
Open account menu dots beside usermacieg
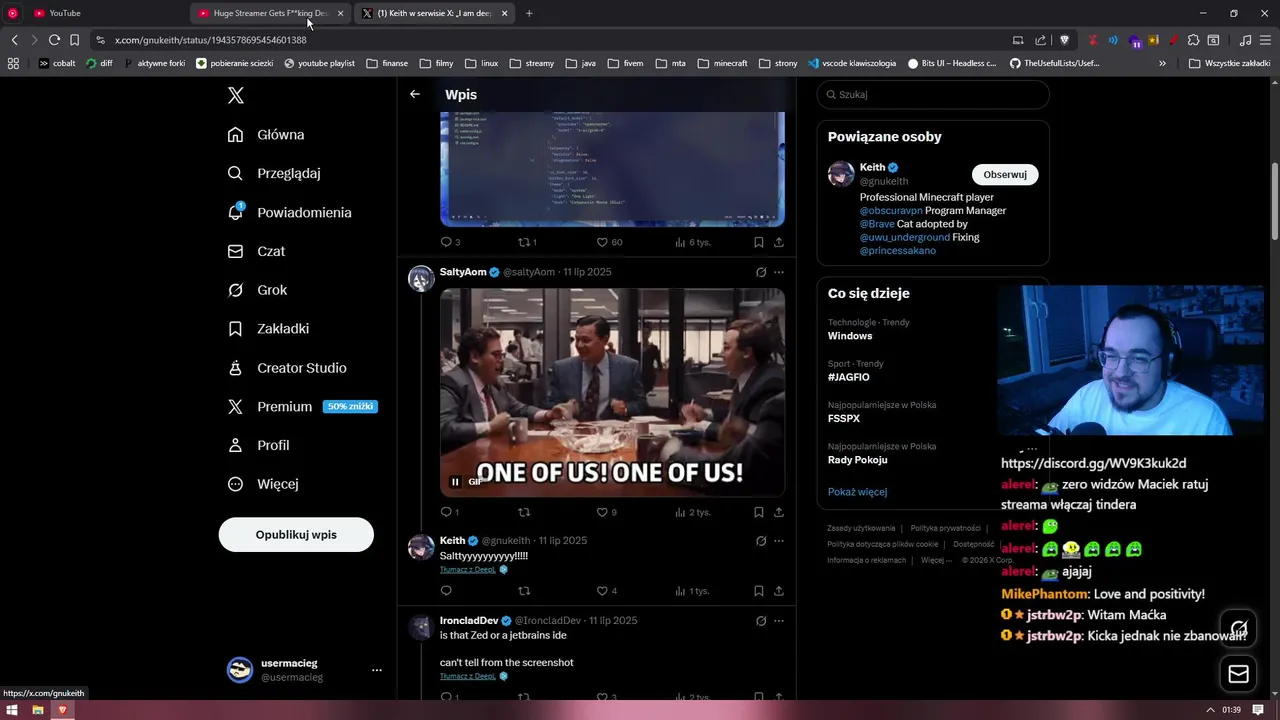pyautogui.click(x=377, y=670)
